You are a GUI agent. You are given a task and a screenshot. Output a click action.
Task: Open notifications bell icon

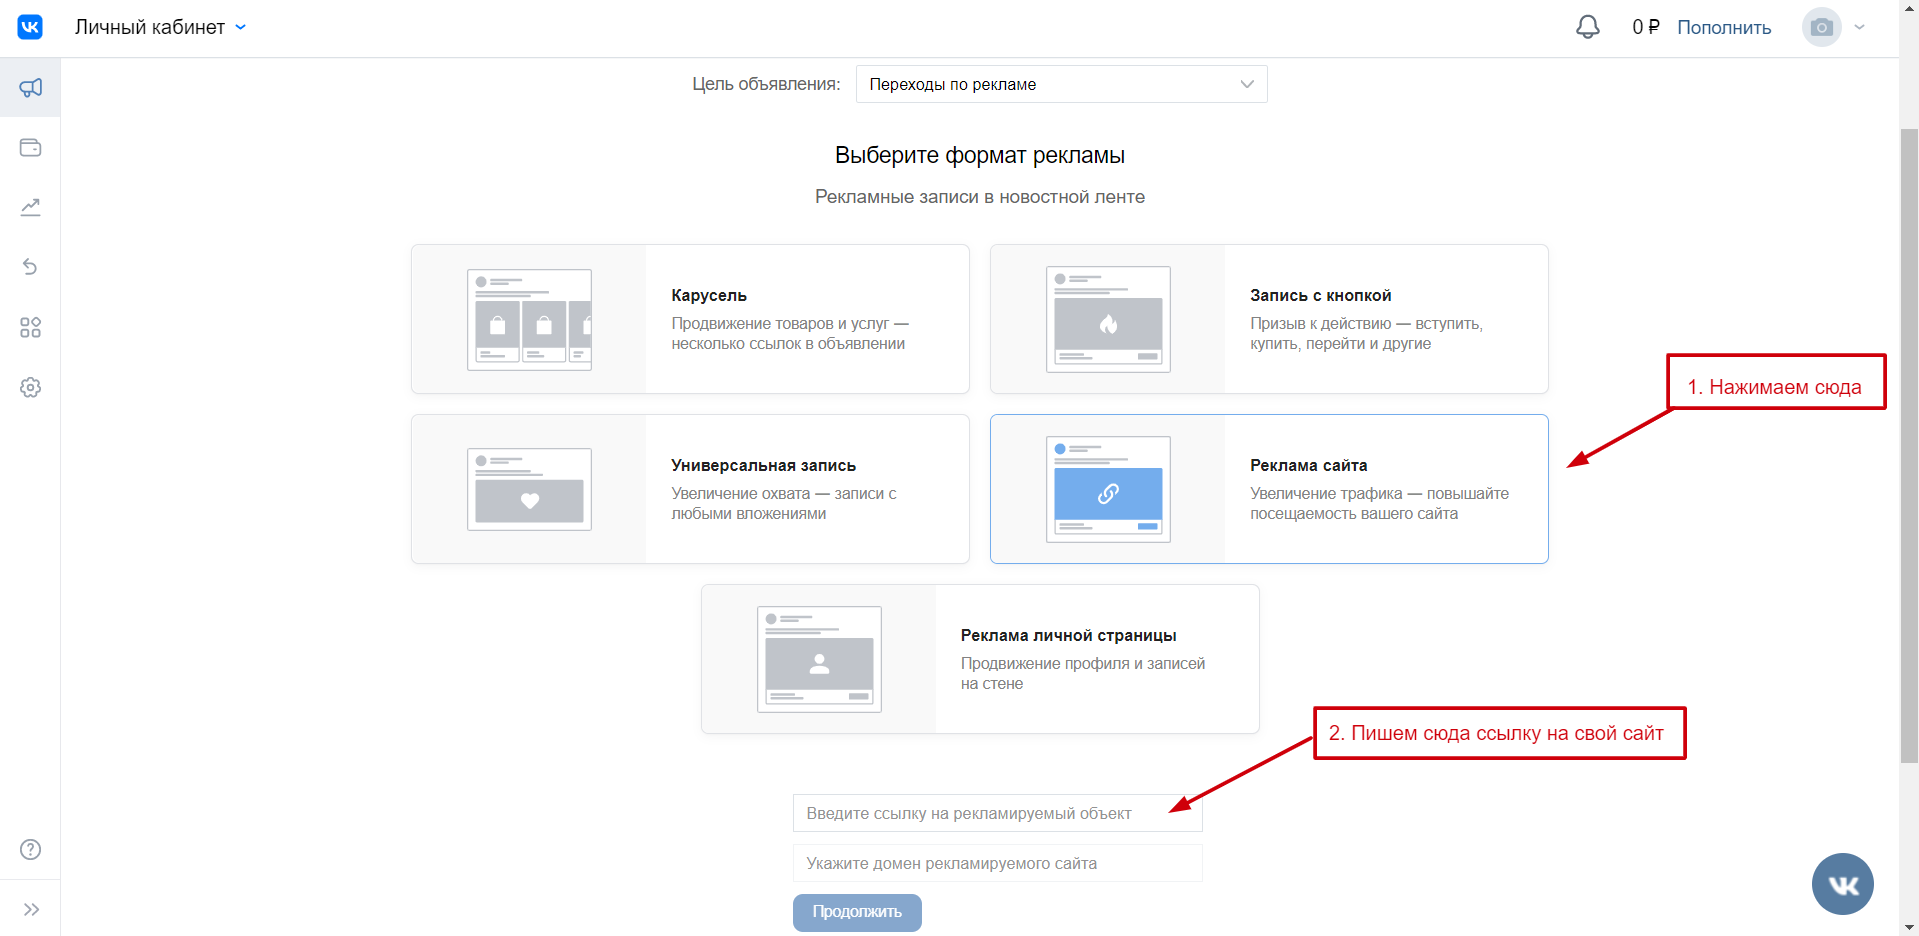tap(1587, 27)
